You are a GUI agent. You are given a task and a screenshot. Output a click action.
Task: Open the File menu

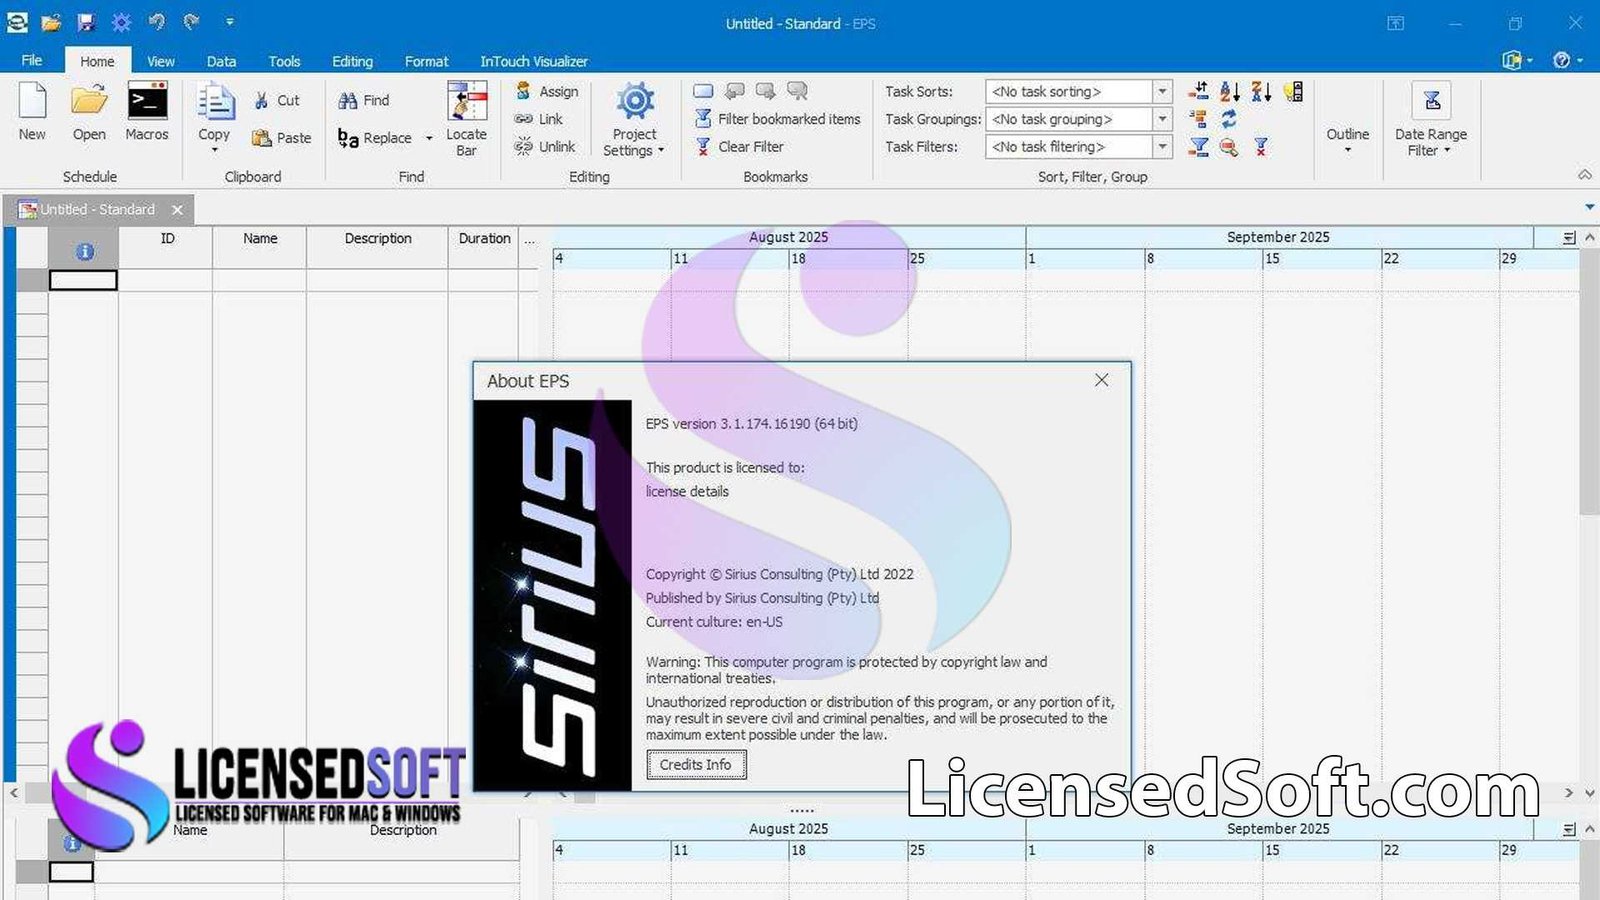pyautogui.click(x=32, y=61)
